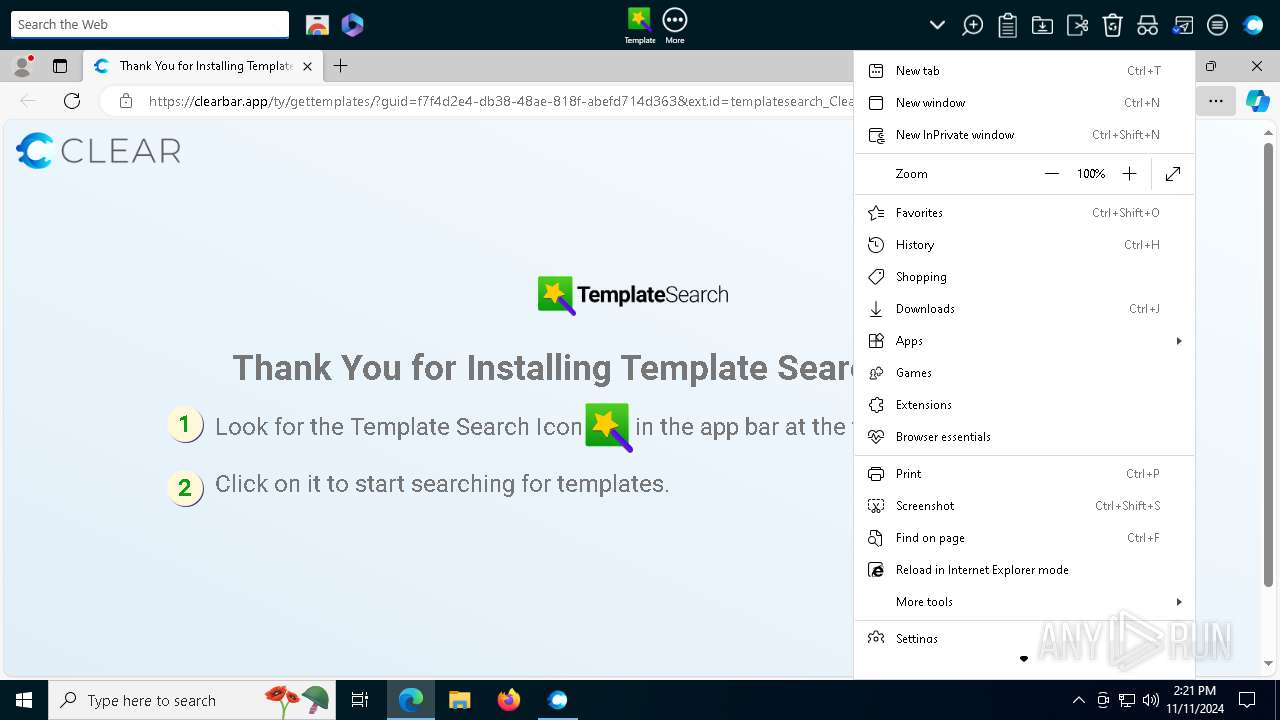Enter full screen via zoom expand icon
Screen dimensions: 1280x720
(1173, 174)
